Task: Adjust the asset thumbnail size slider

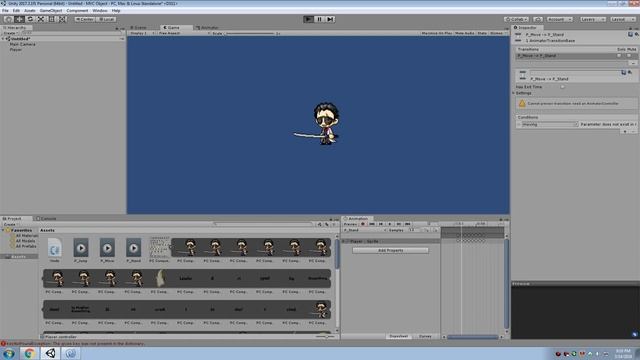Action: click(x=326, y=337)
